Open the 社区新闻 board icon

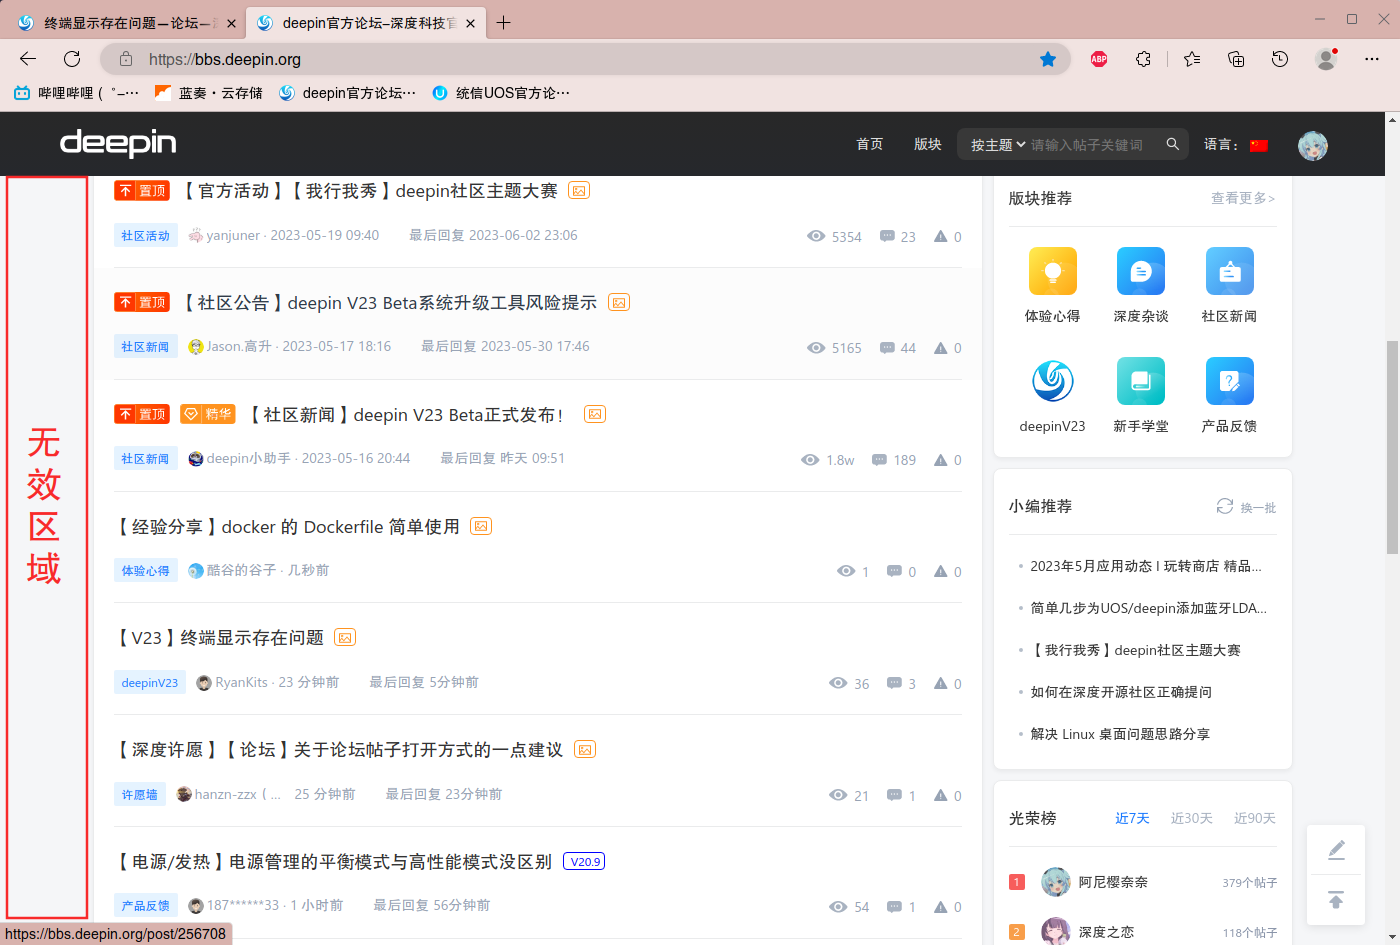tap(1230, 271)
